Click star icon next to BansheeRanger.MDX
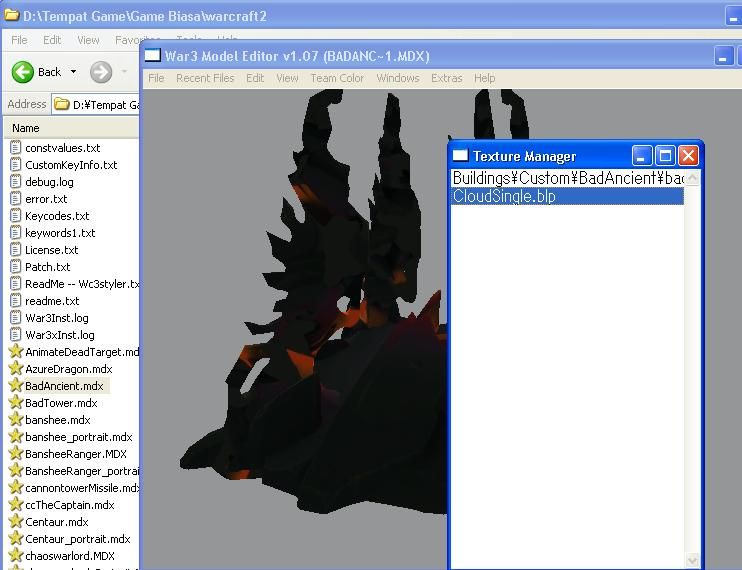Image resolution: width=742 pixels, height=570 pixels. point(16,454)
